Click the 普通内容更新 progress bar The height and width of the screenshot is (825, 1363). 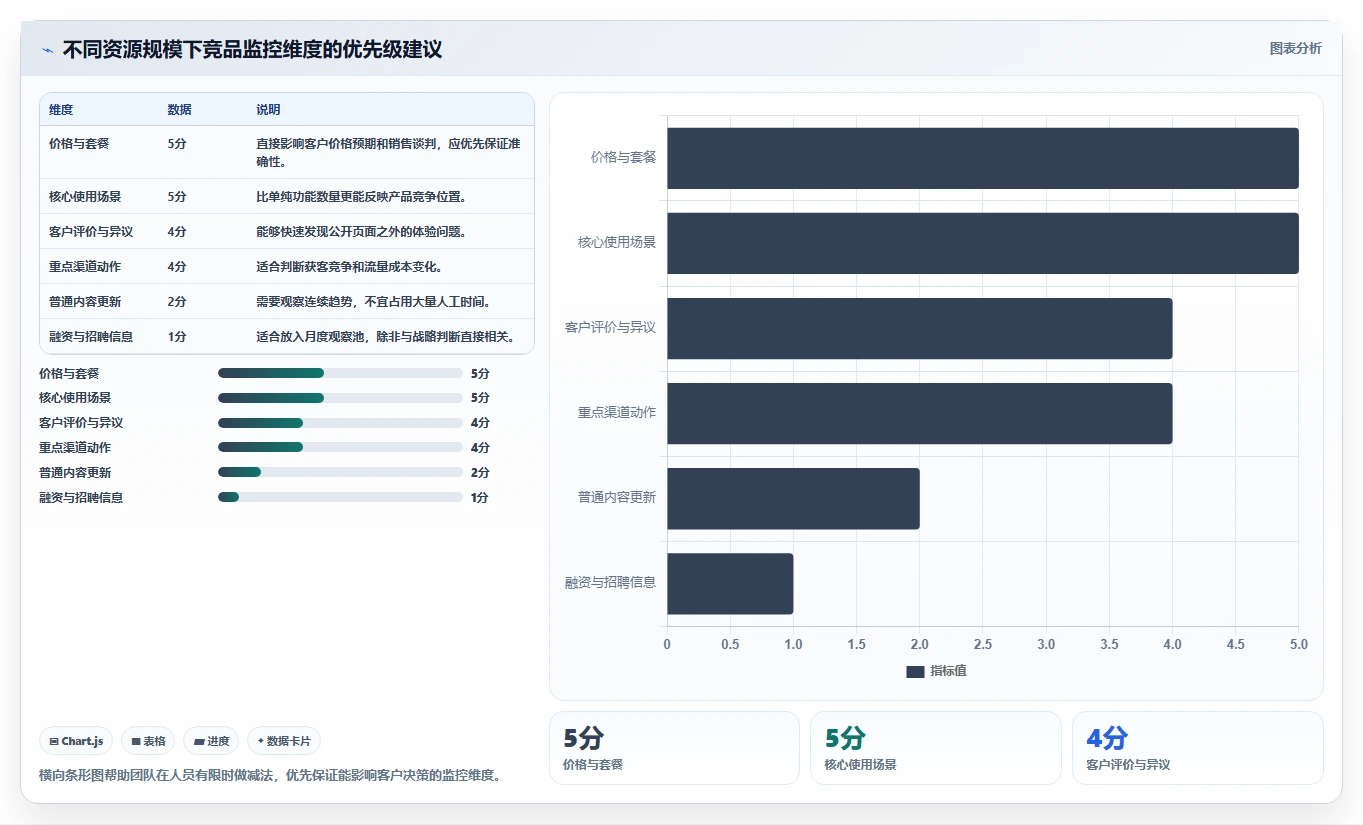tap(340, 472)
